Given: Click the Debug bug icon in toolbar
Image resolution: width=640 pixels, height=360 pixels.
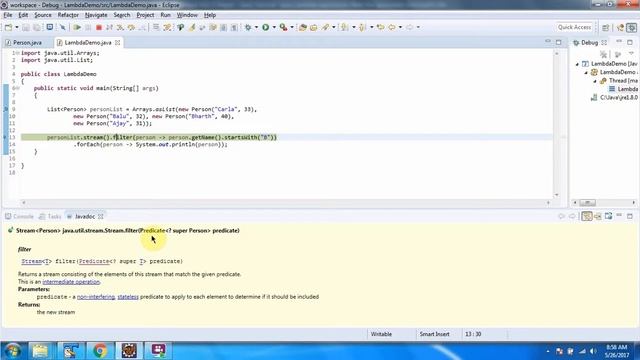Looking at the screenshot, I should click(x=248, y=27).
